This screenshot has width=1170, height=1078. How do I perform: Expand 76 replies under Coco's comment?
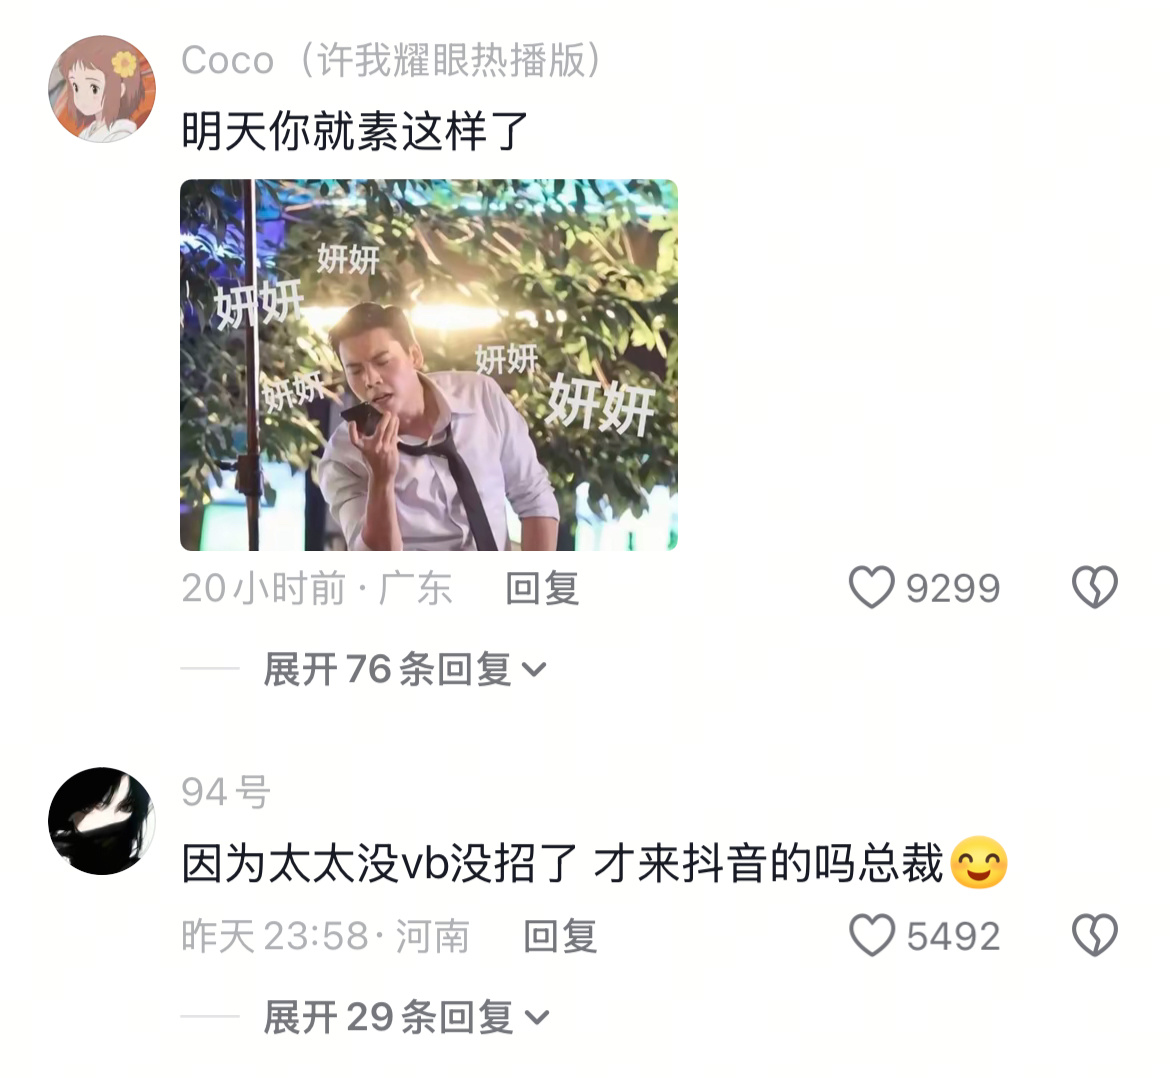[404, 669]
